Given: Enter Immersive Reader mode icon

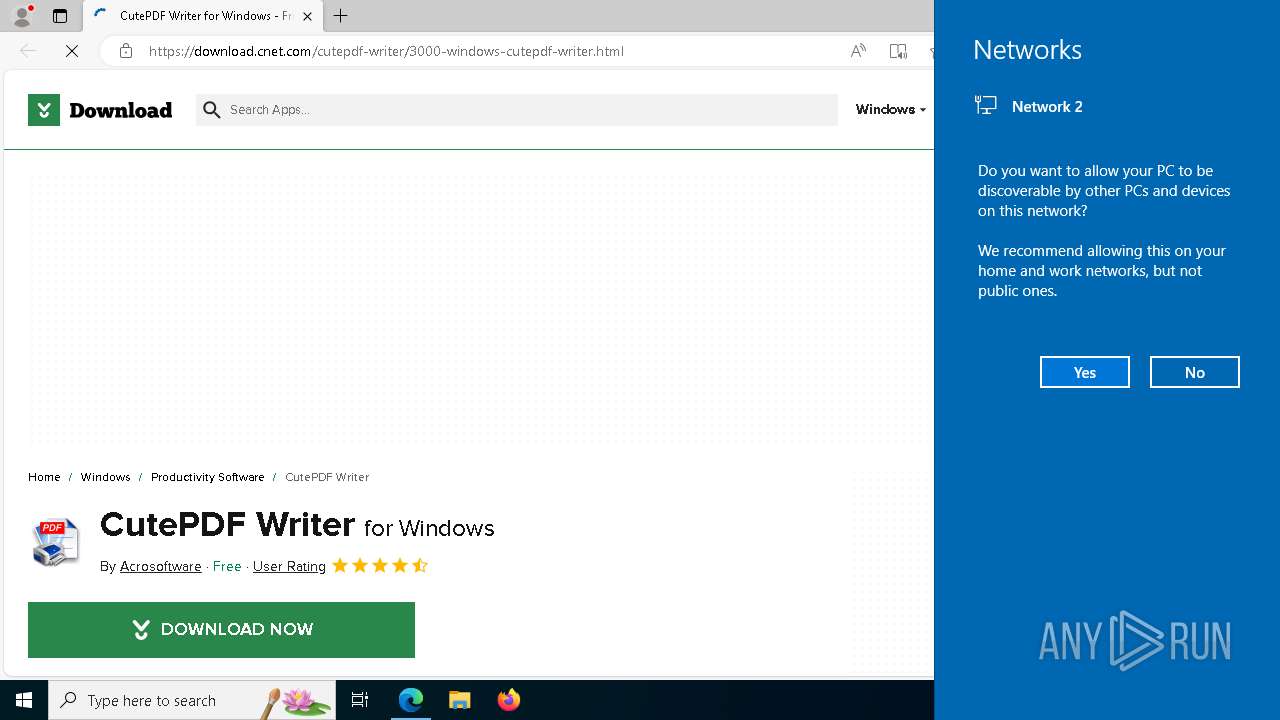Looking at the screenshot, I should click(898, 51).
